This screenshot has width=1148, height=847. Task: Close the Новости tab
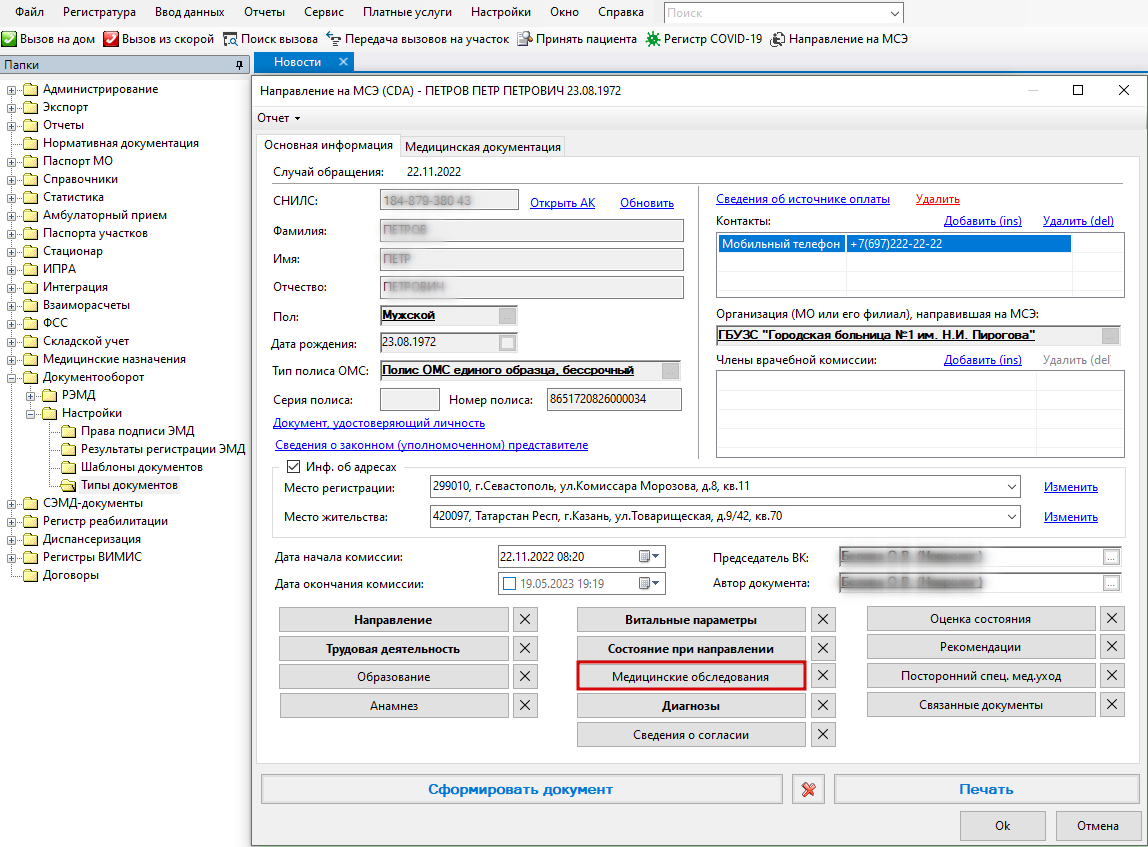coord(343,62)
